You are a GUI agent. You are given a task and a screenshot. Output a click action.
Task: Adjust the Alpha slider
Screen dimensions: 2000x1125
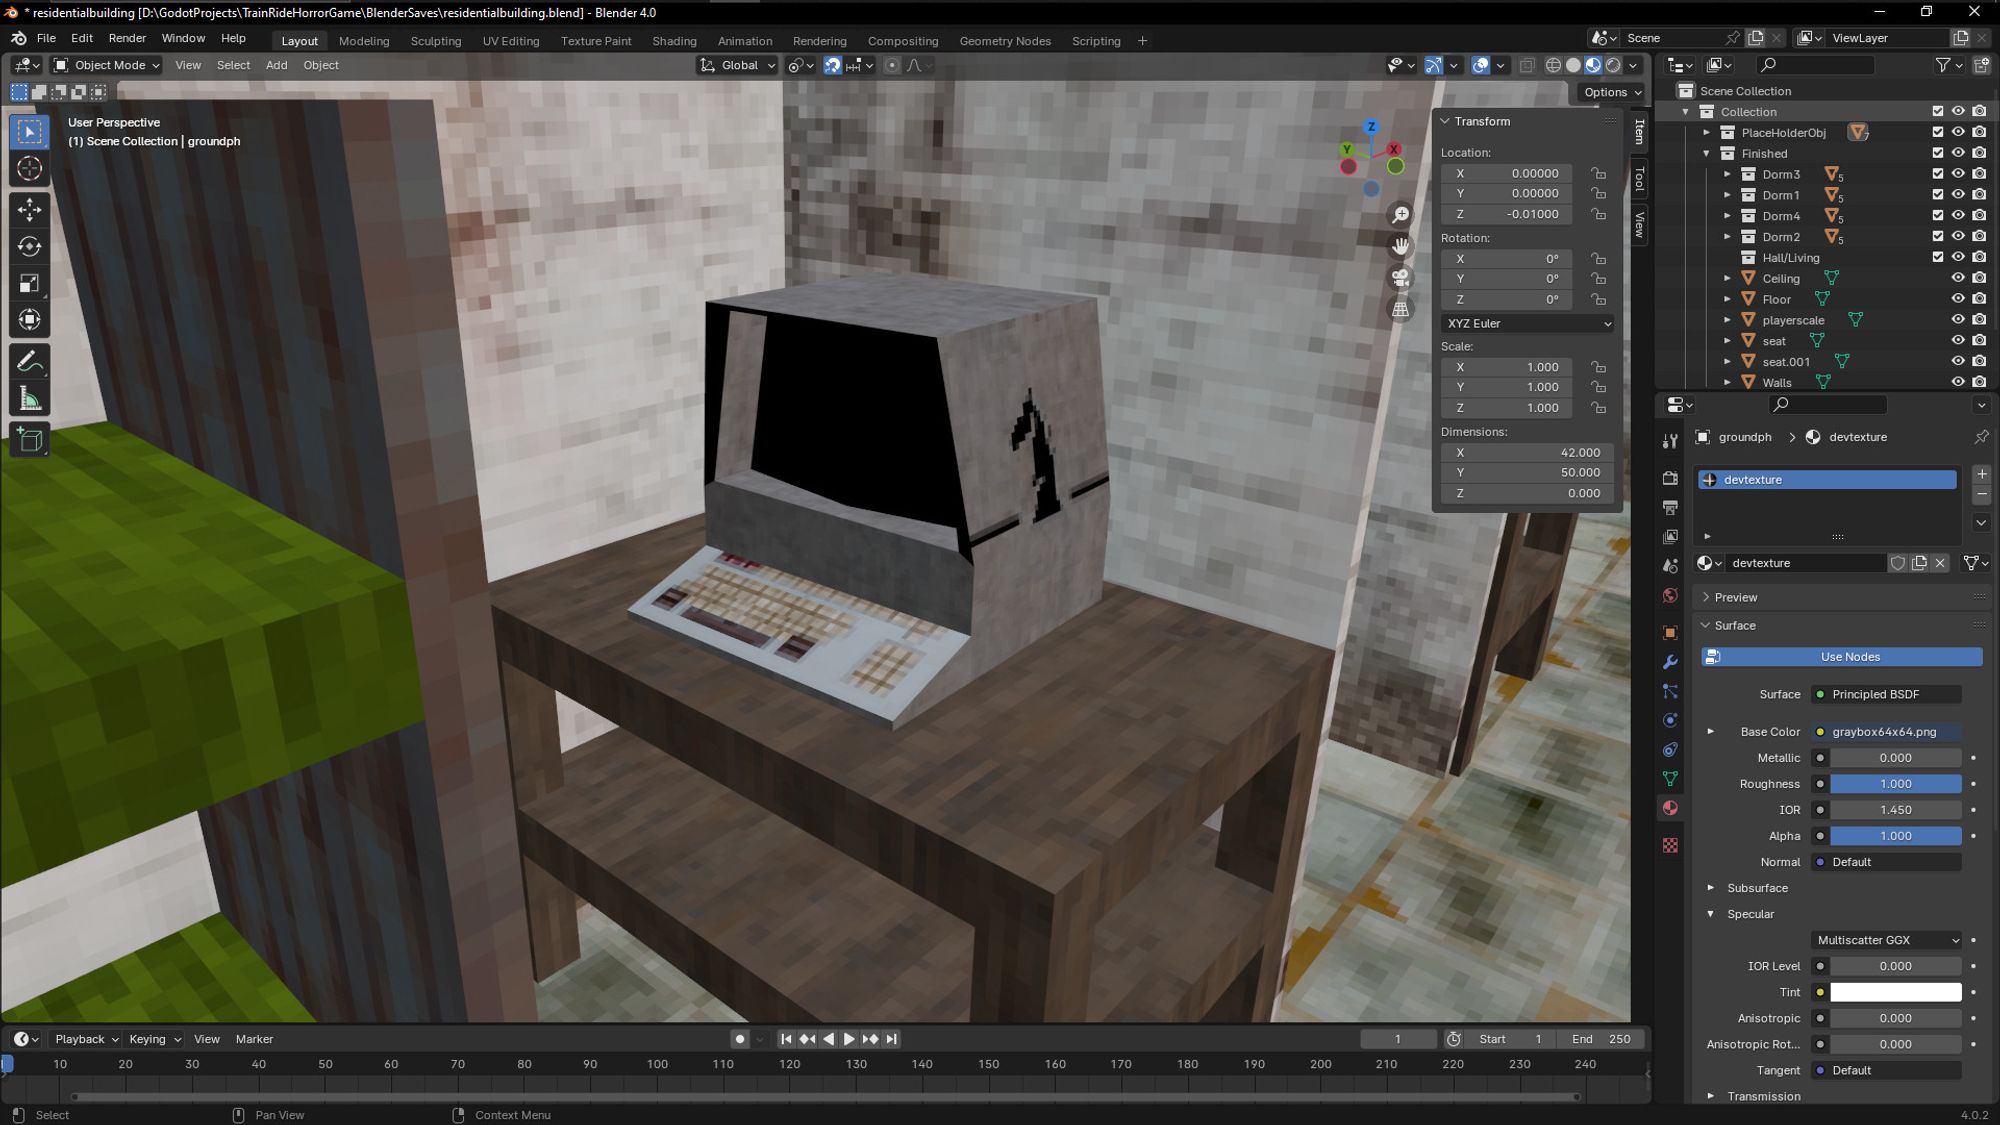click(1895, 836)
